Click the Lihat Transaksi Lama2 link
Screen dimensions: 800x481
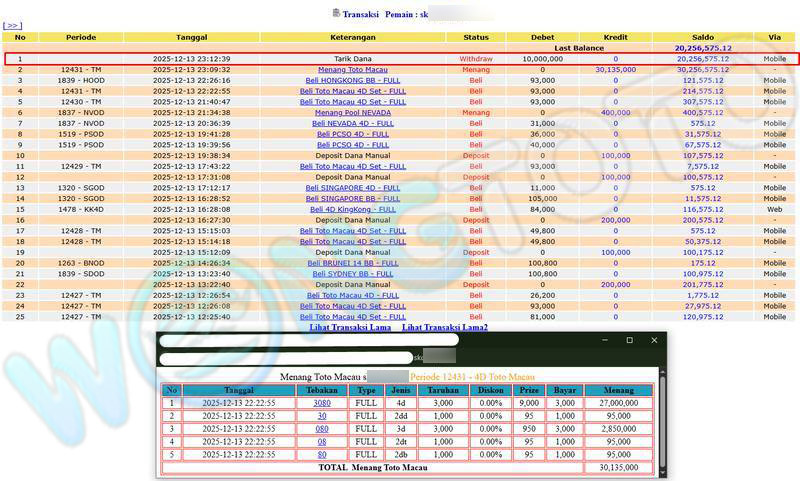point(445,327)
